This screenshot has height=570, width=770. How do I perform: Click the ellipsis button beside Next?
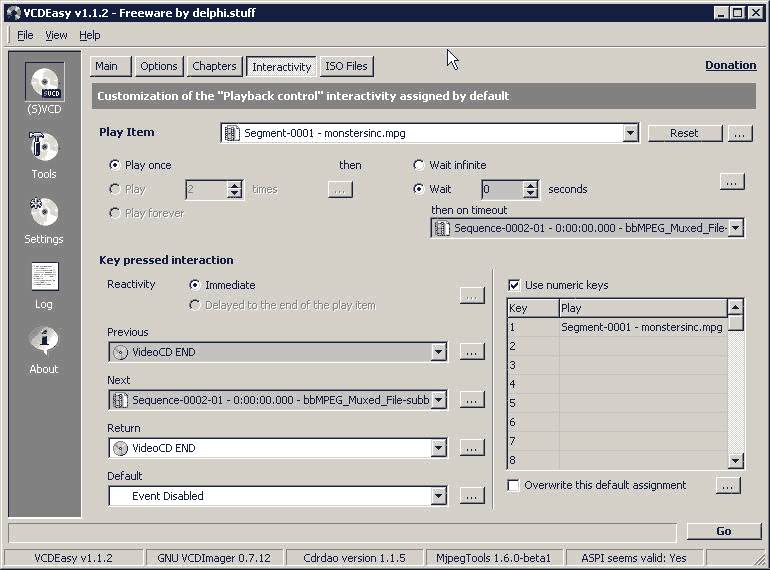click(x=472, y=400)
